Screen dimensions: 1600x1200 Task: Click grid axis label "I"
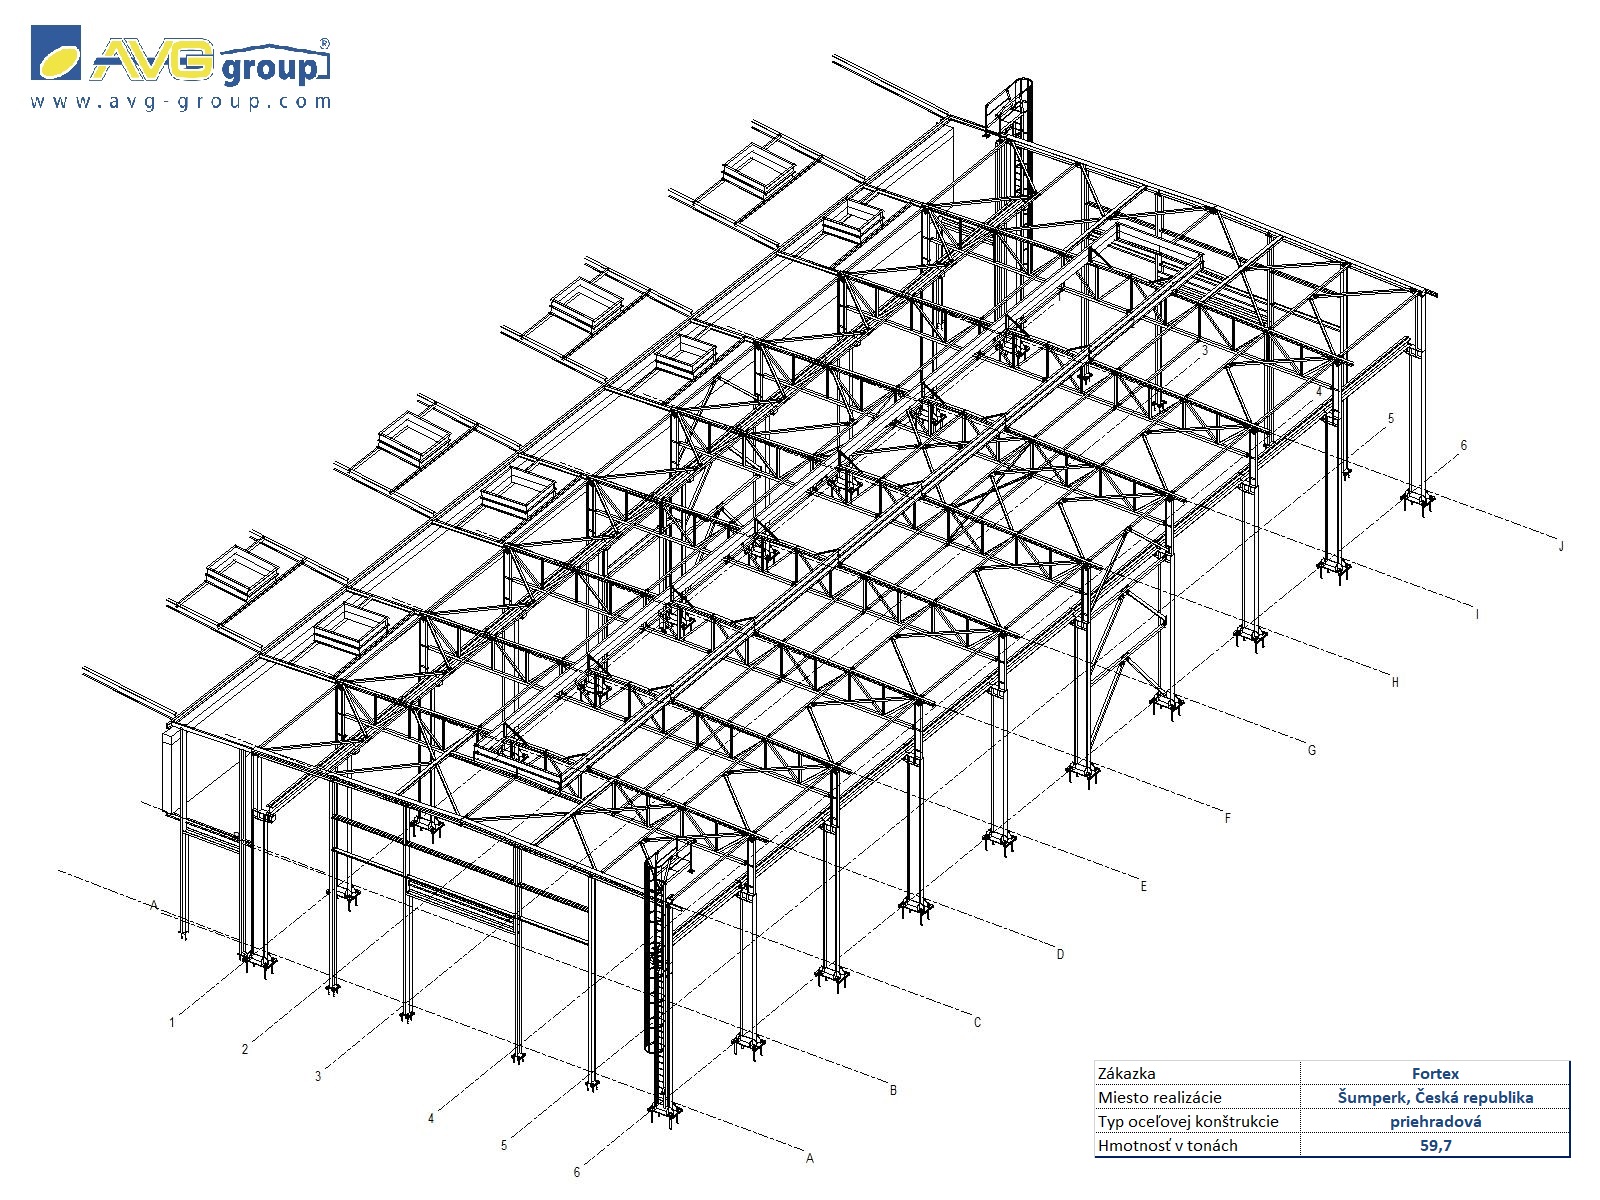click(1477, 615)
